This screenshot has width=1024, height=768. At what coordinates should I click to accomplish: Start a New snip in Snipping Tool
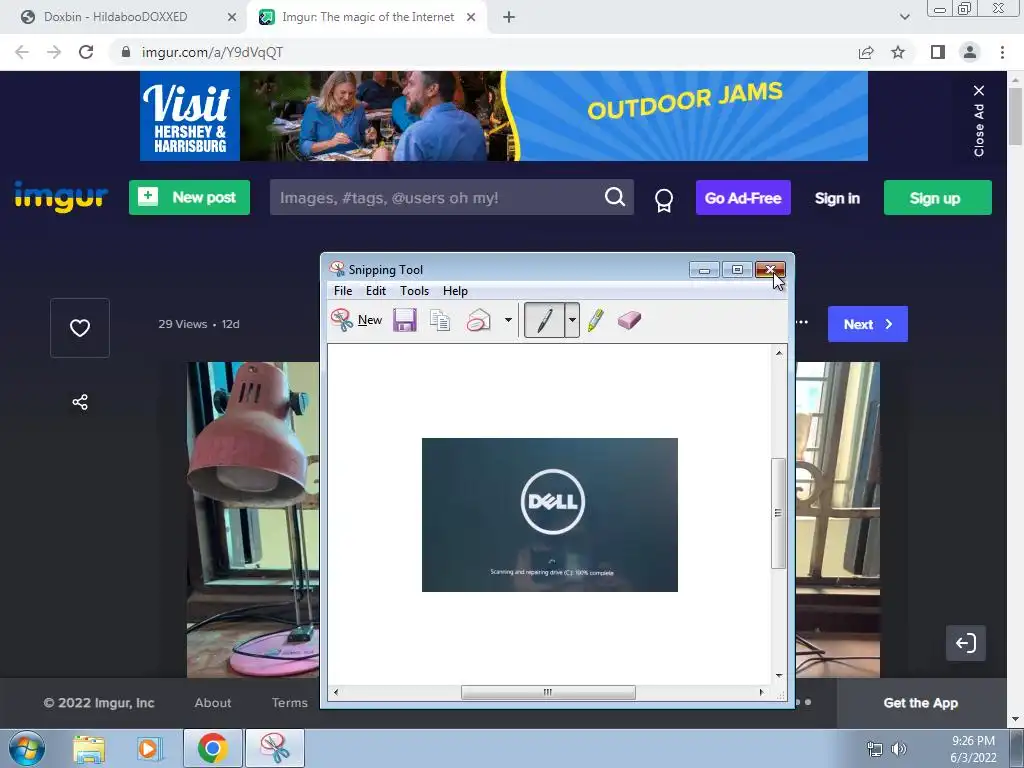tap(357, 320)
